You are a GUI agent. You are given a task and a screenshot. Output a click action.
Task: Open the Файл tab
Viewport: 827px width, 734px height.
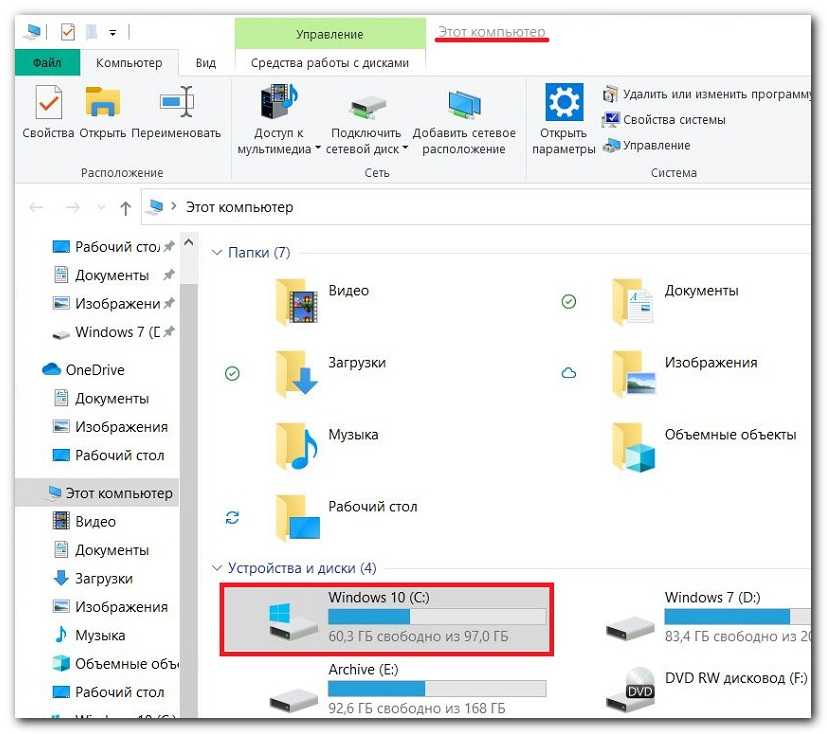tap(47, 62)
